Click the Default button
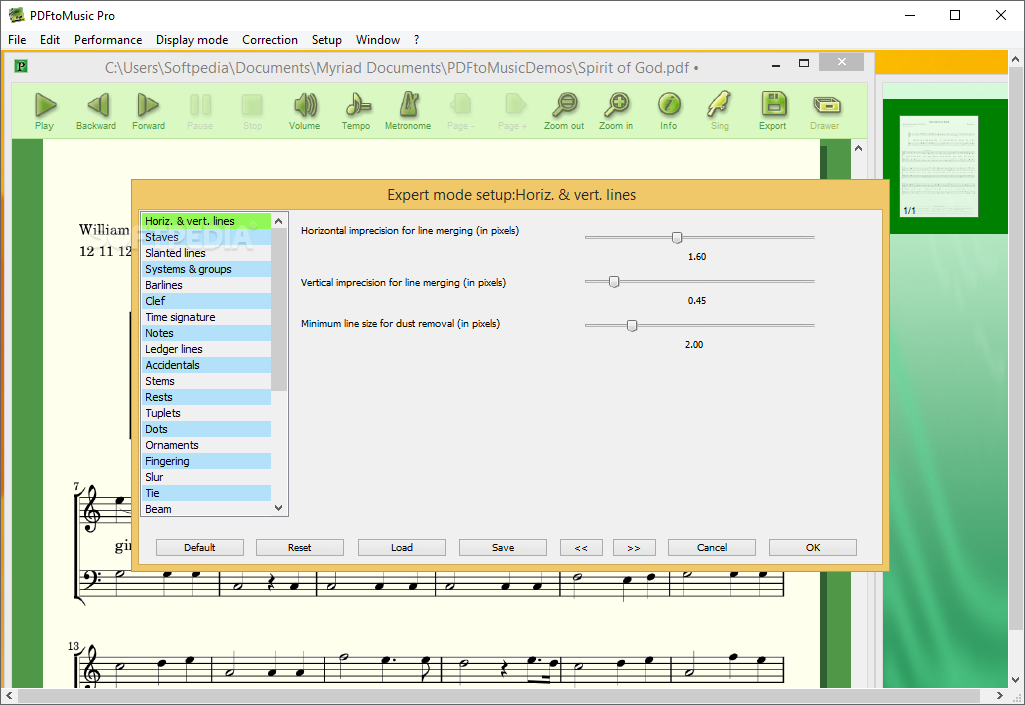This screenshot has height=705, width=1025. tap(199, 547)
